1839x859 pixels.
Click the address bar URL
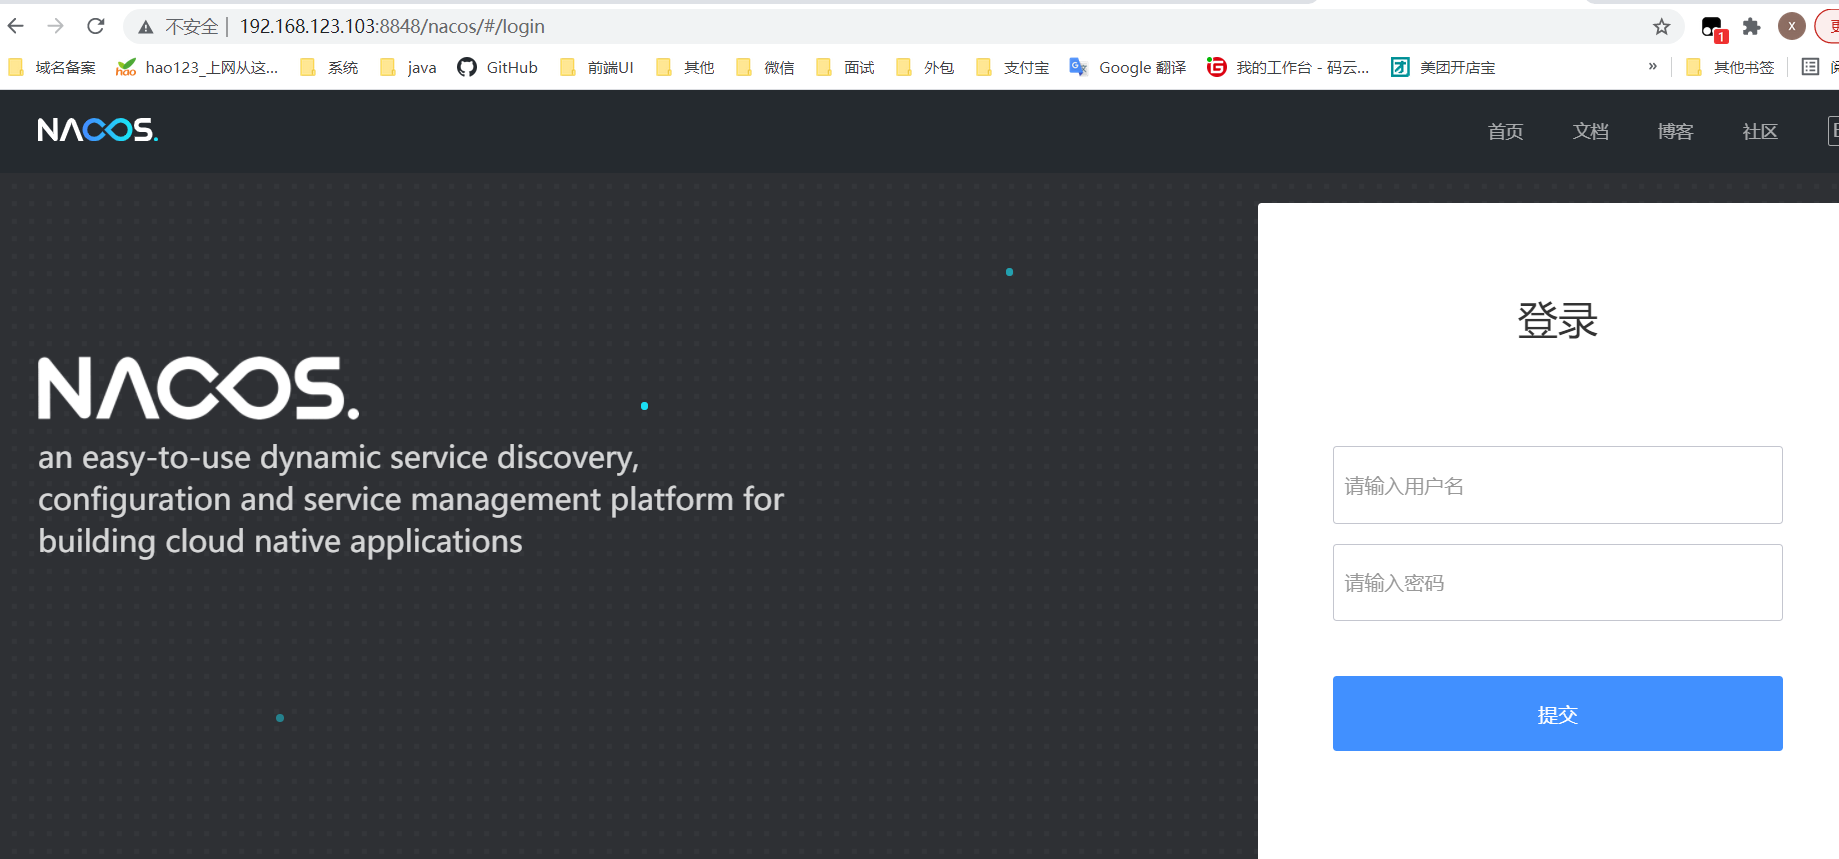coord(392,26)
